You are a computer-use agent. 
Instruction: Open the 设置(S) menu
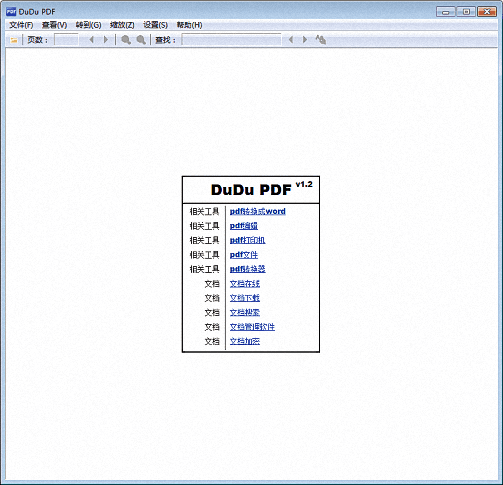tap(155, 25)
